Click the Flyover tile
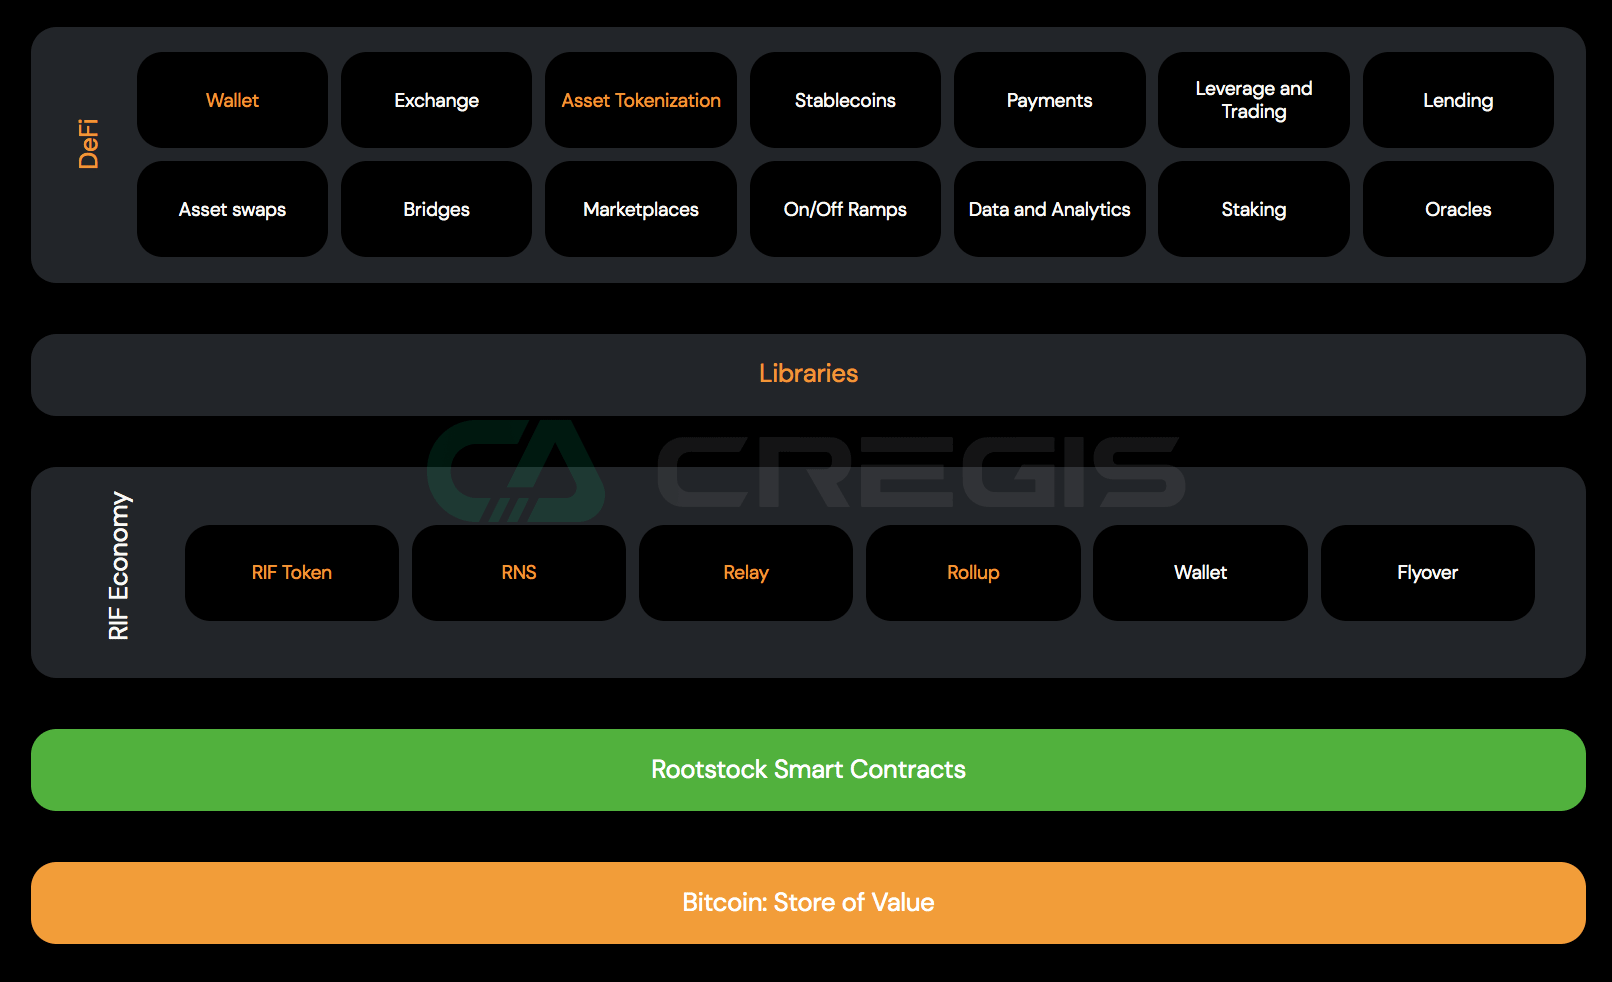 [1427, 573]
